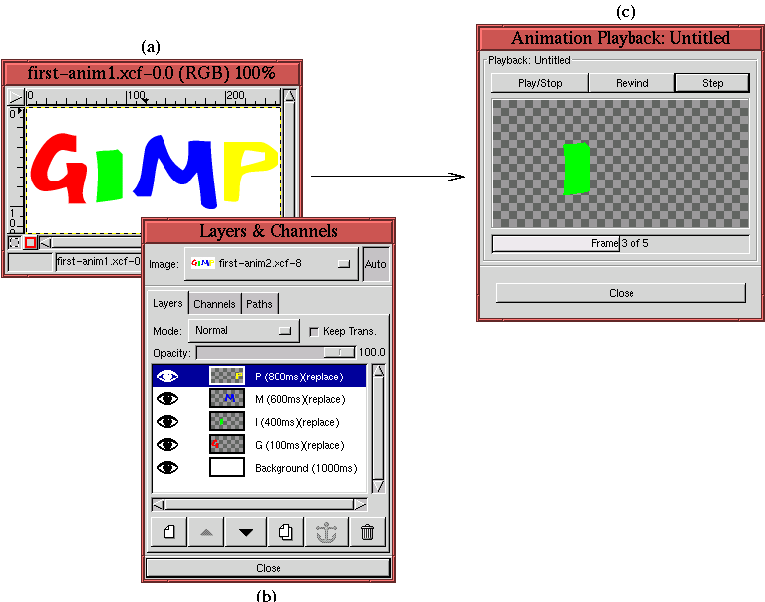
Task: Switch to the Paths tab
Action: point(259,304)
